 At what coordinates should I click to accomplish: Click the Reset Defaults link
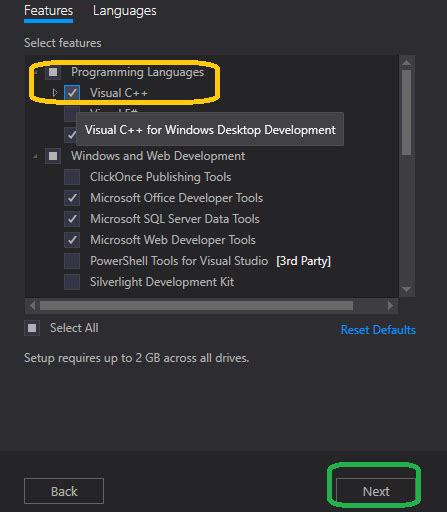tap(378, 330)
